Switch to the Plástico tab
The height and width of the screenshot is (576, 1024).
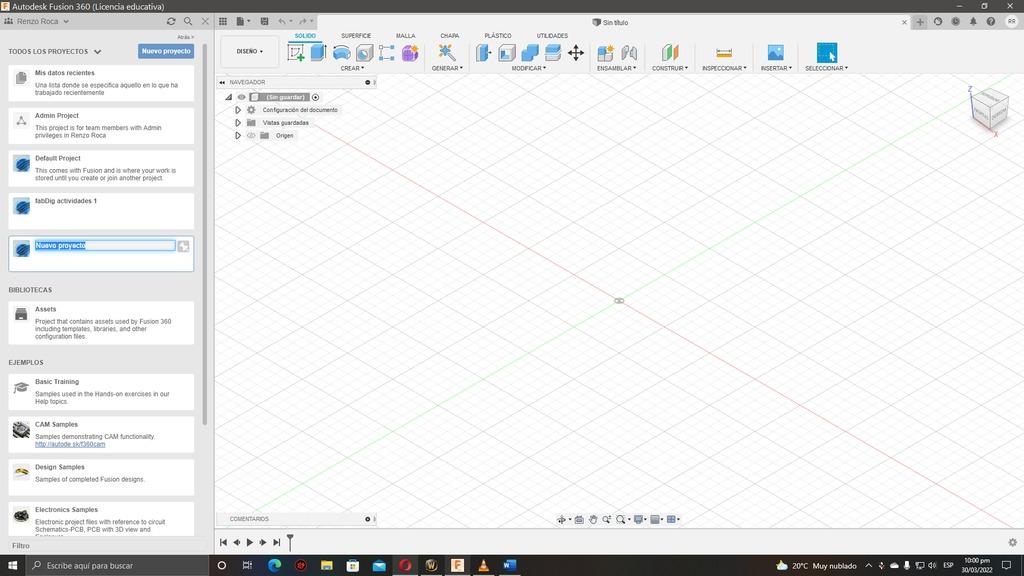(x=498, y=36)
